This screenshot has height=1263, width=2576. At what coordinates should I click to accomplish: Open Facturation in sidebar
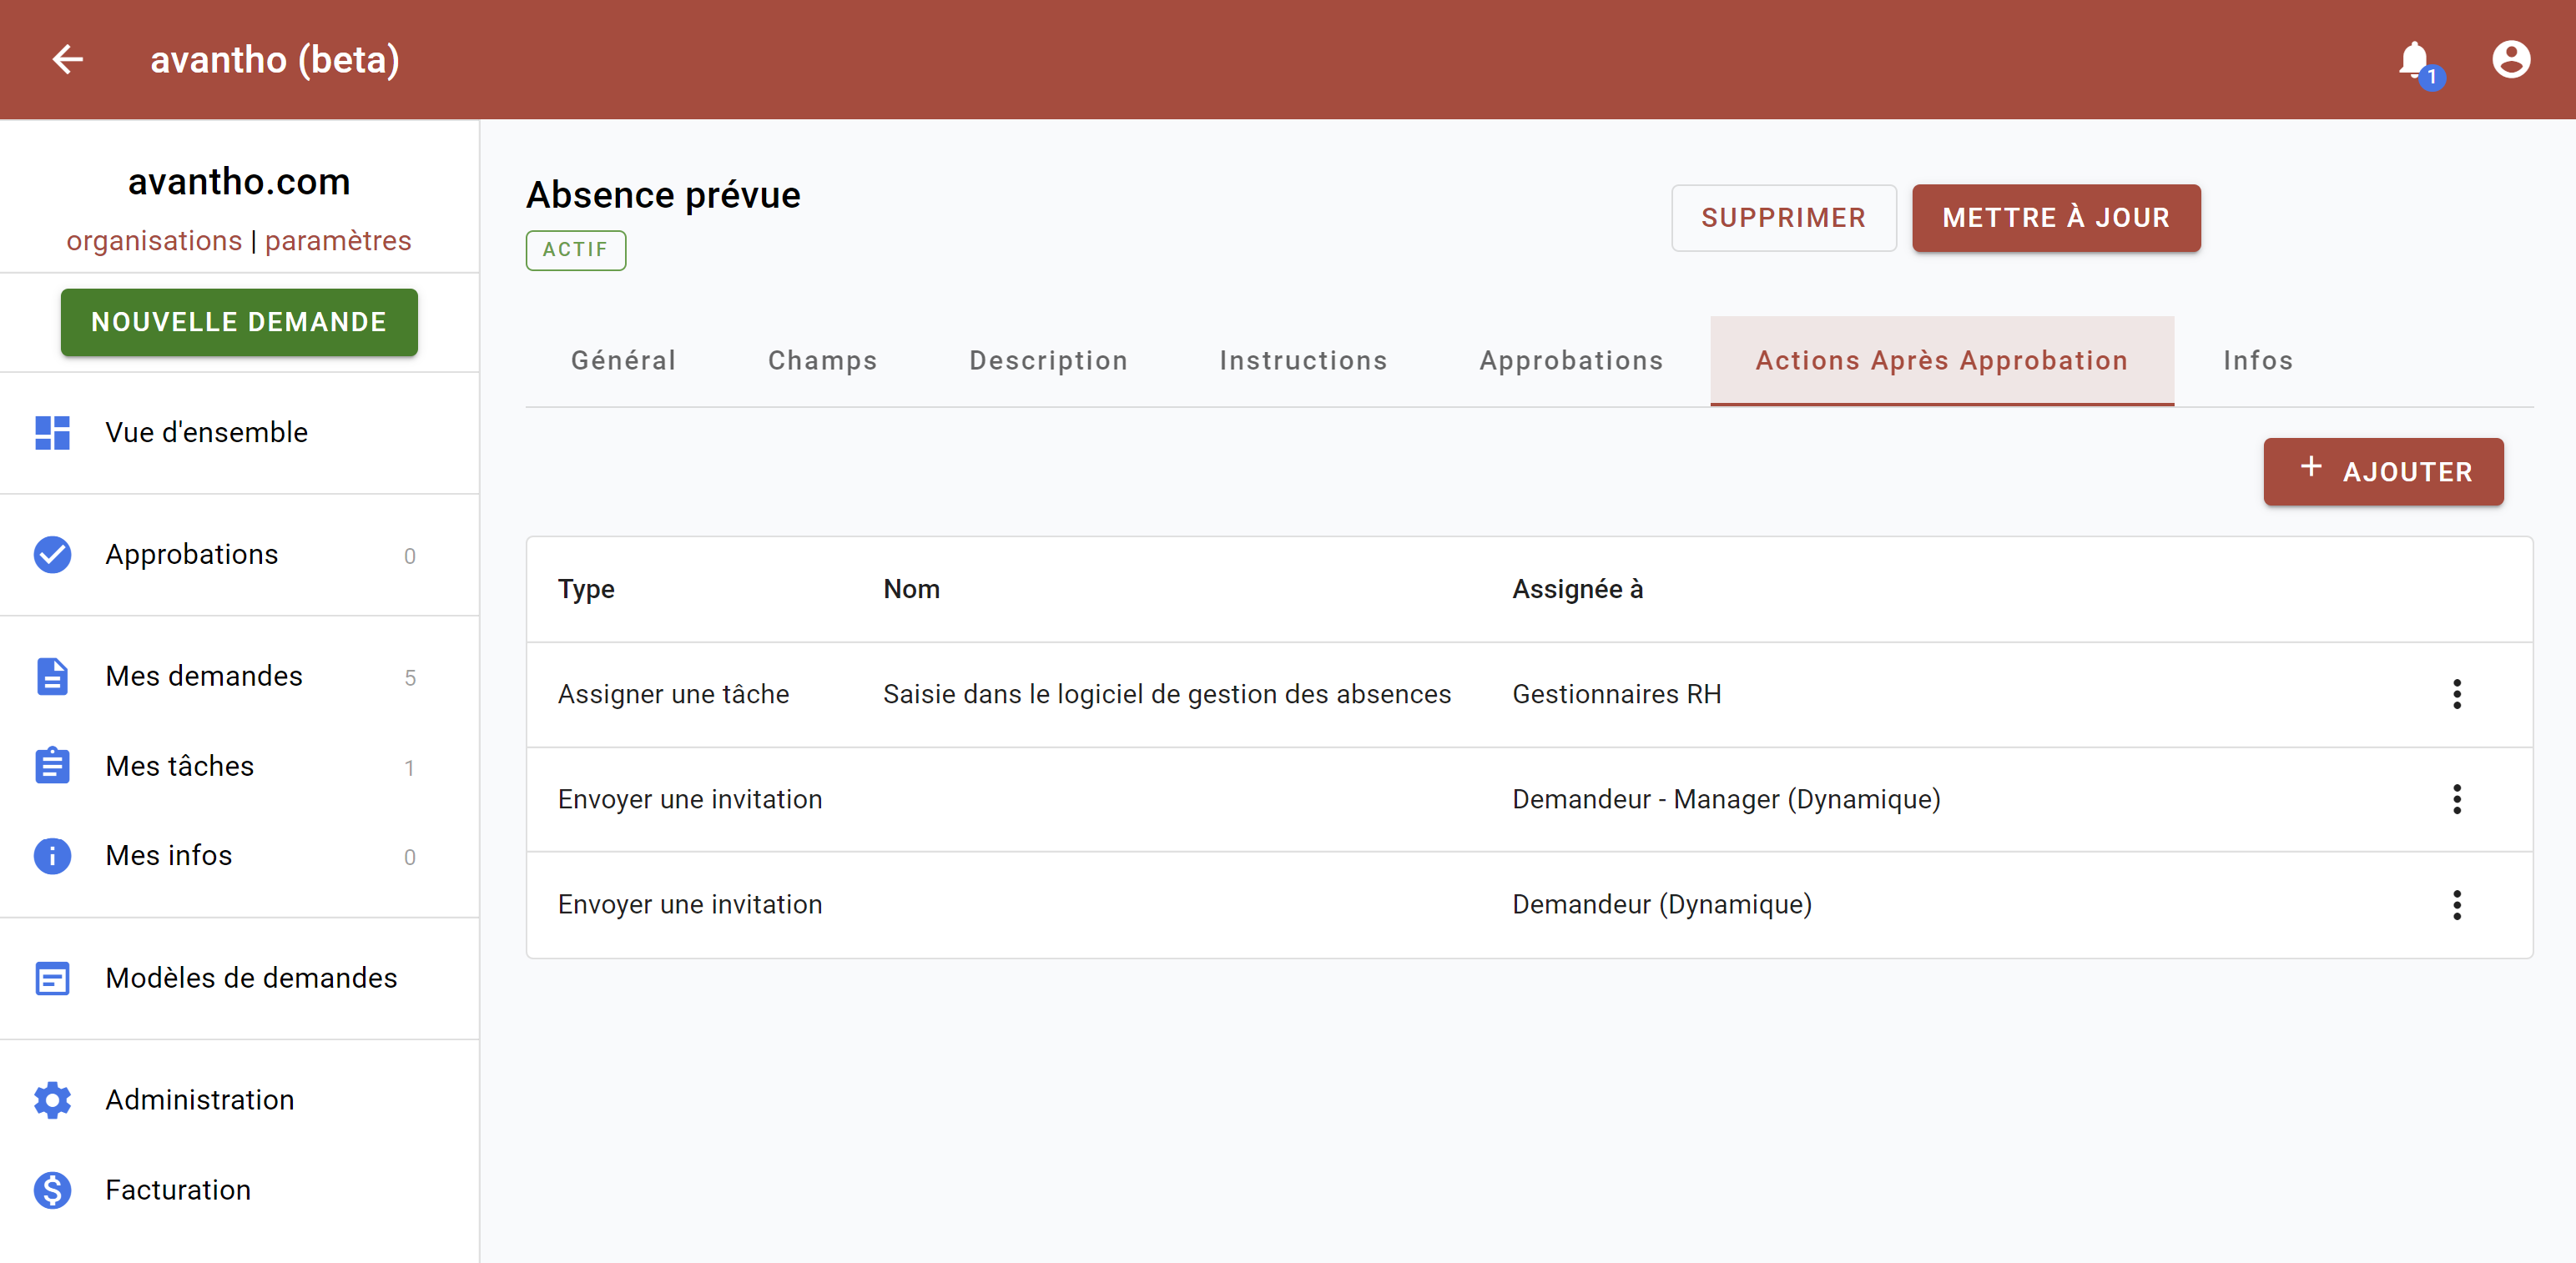pyautogui.click(x=239, y=1190)
